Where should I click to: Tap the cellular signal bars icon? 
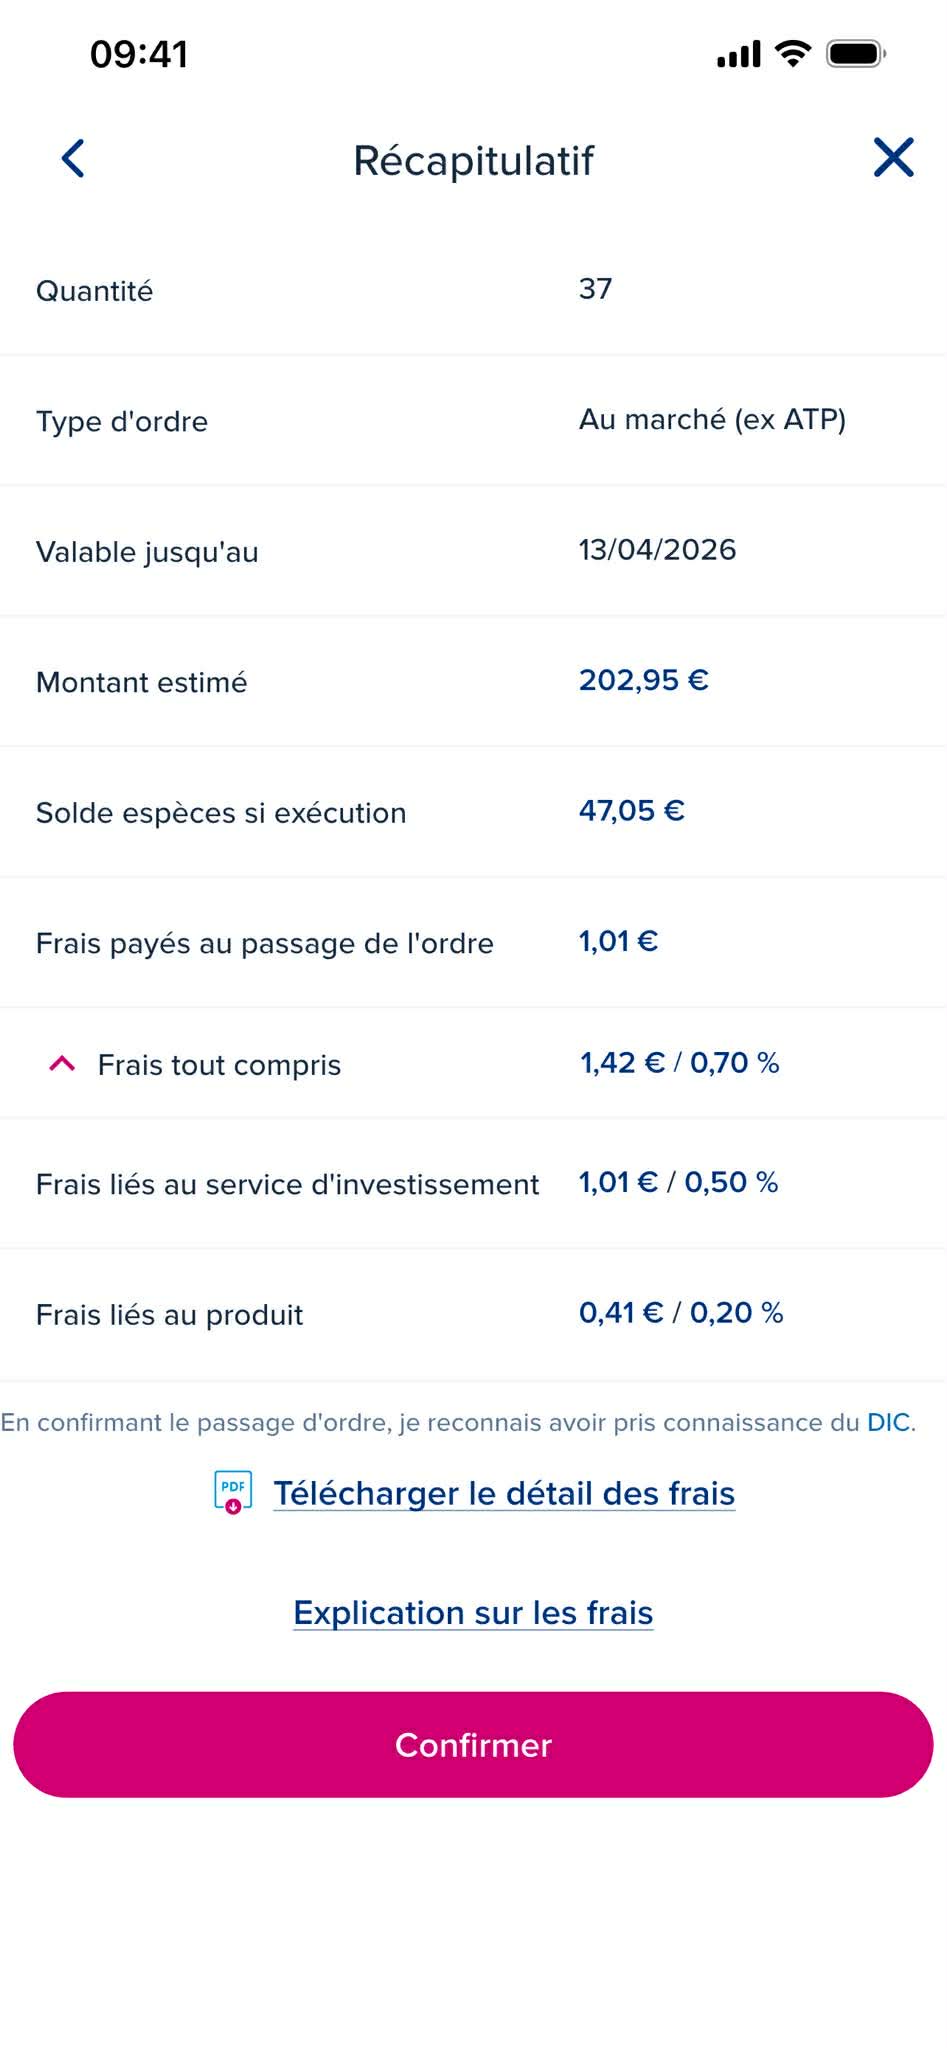tap(739, 54)
